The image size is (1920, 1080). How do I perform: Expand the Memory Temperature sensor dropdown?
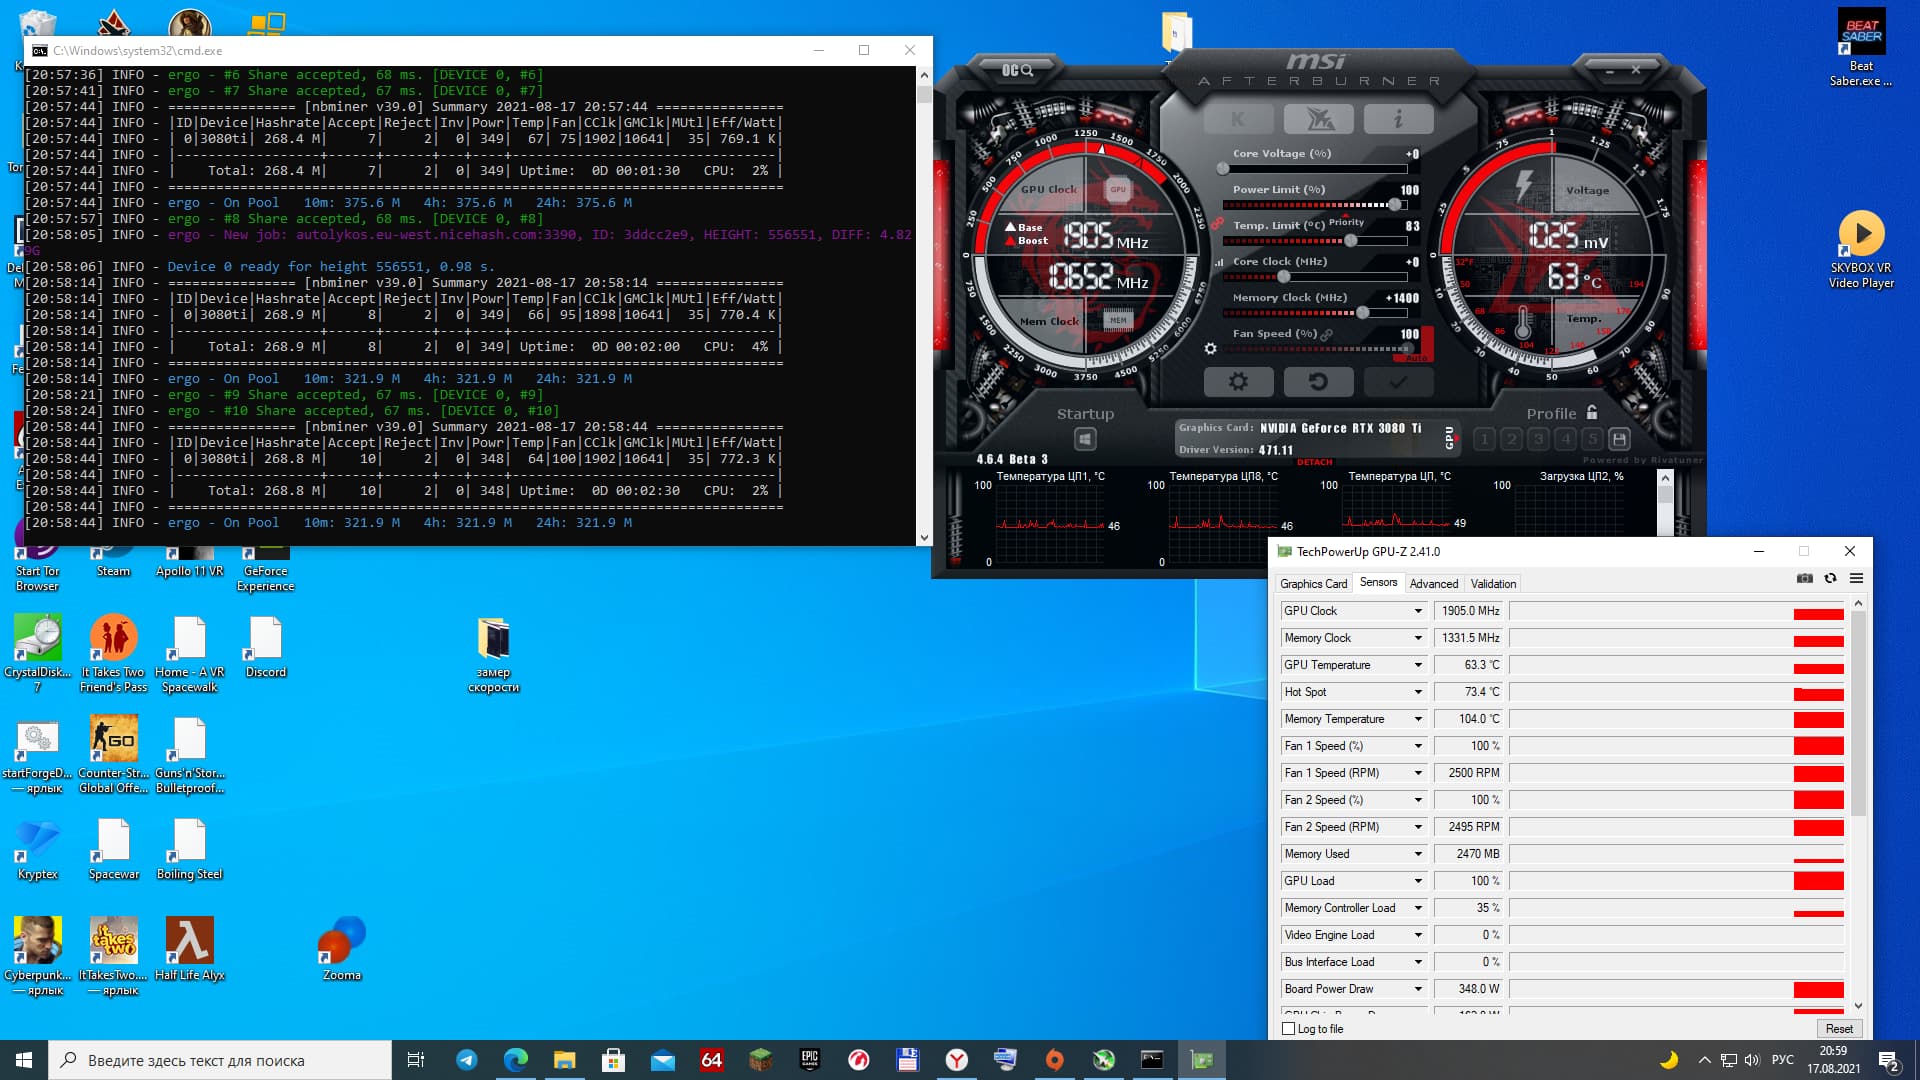pos(1417,719)
